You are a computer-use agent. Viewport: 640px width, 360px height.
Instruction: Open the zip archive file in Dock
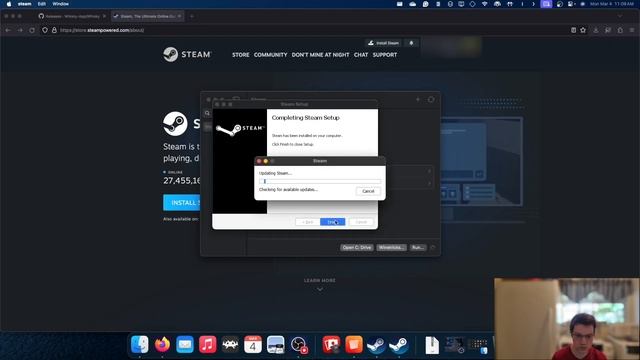tap(432, 345)
